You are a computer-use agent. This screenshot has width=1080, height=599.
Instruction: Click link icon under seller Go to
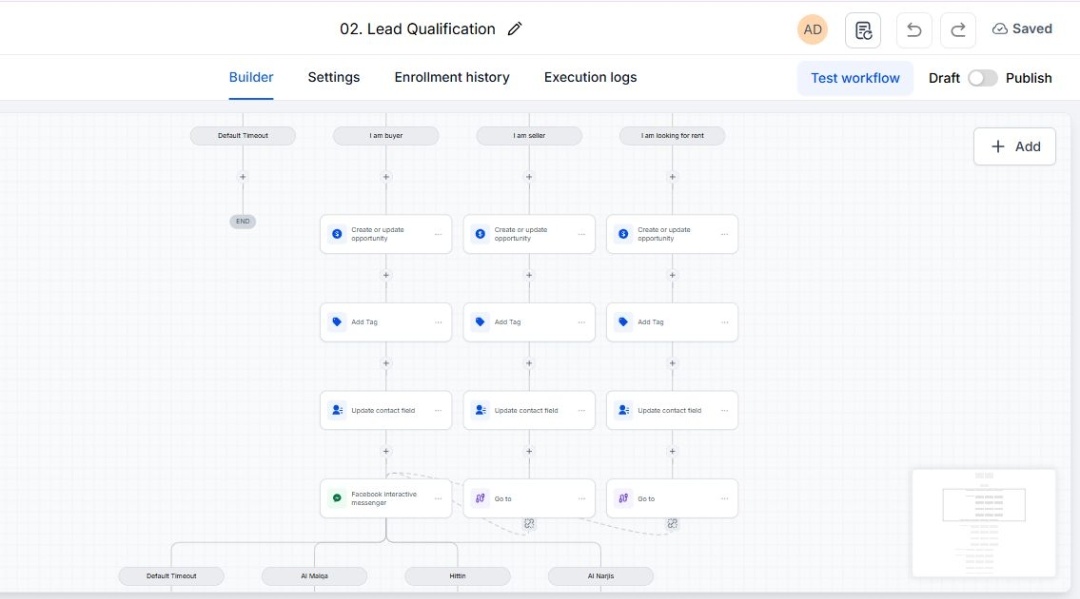tap(529, 523)
